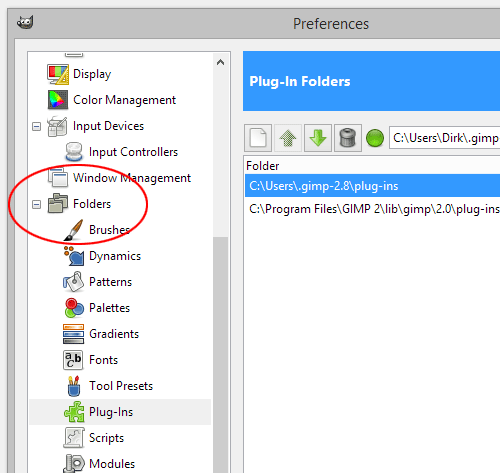The image size is (500, 473).
Task: Click the Gradients bars icon
Action: click(73, 334)
